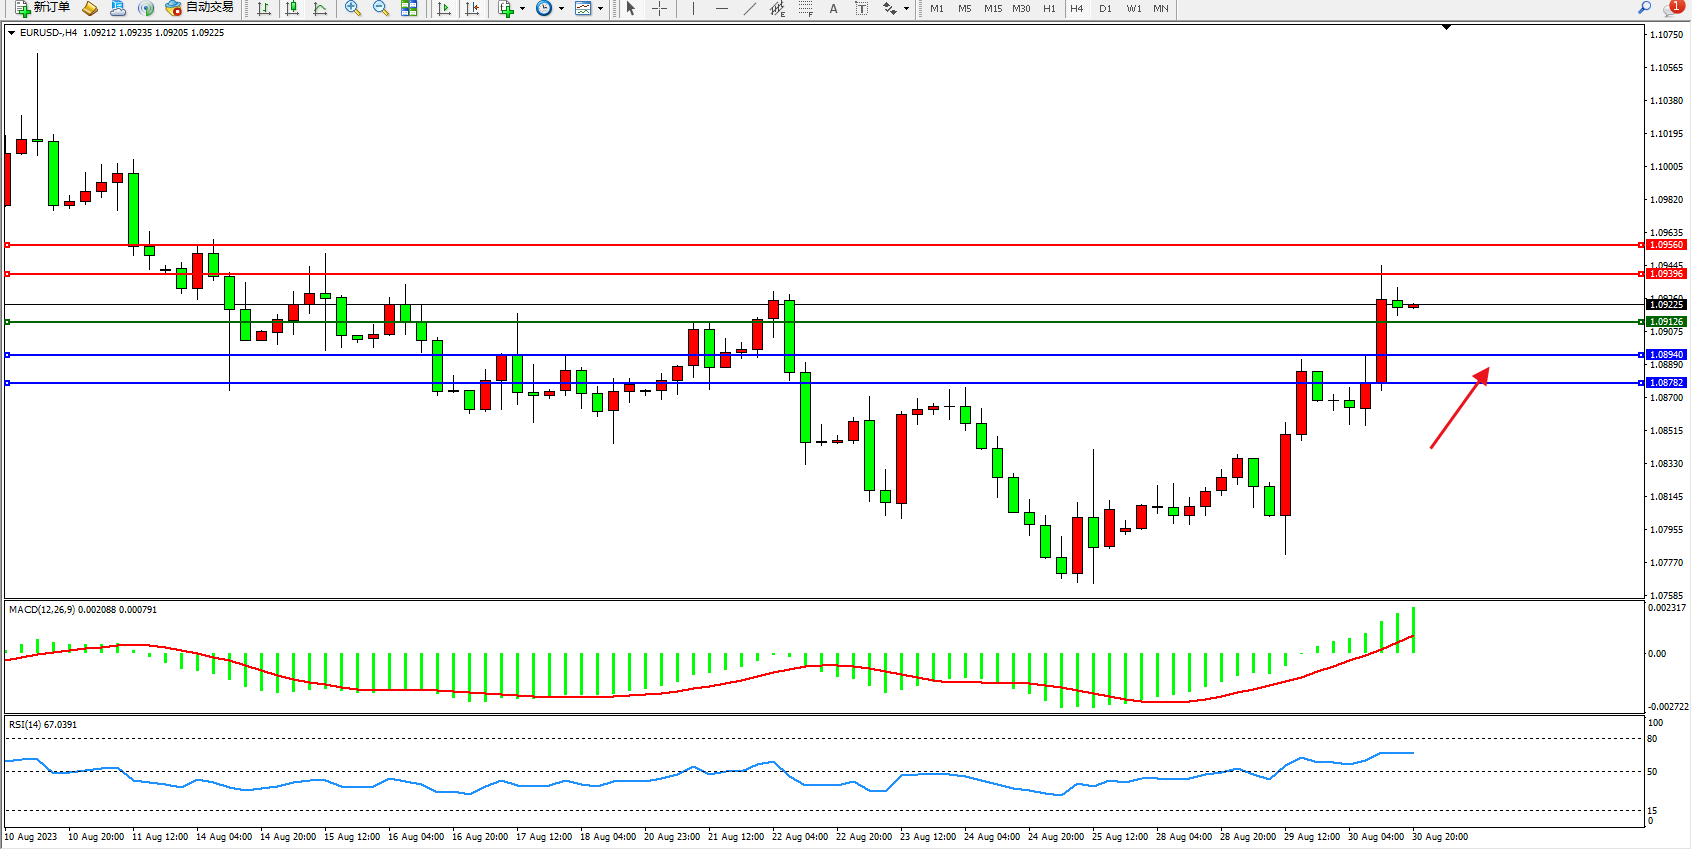Click the New Order (新订单) button
The height and width of the screenshot is (850, 1692).
(x=42, y=8)
